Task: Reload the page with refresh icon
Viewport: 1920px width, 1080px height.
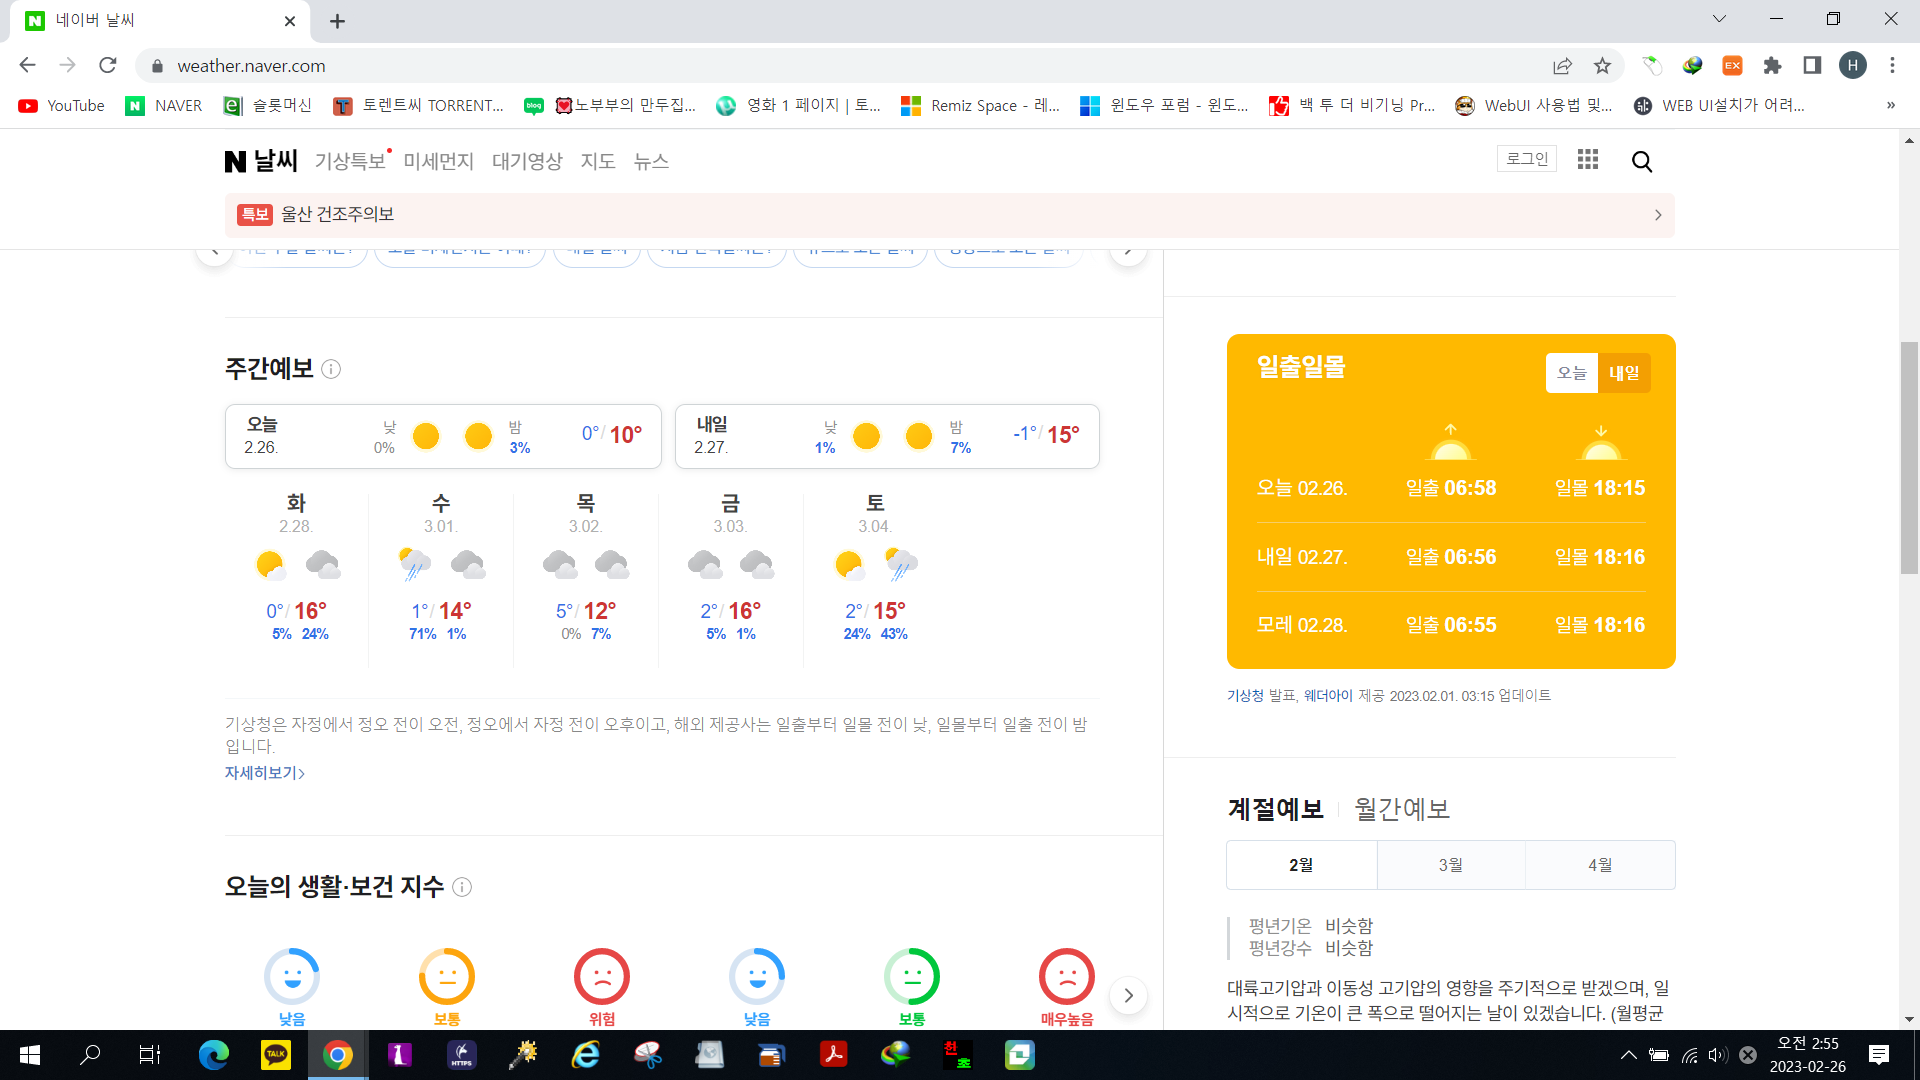Action: 108,65
